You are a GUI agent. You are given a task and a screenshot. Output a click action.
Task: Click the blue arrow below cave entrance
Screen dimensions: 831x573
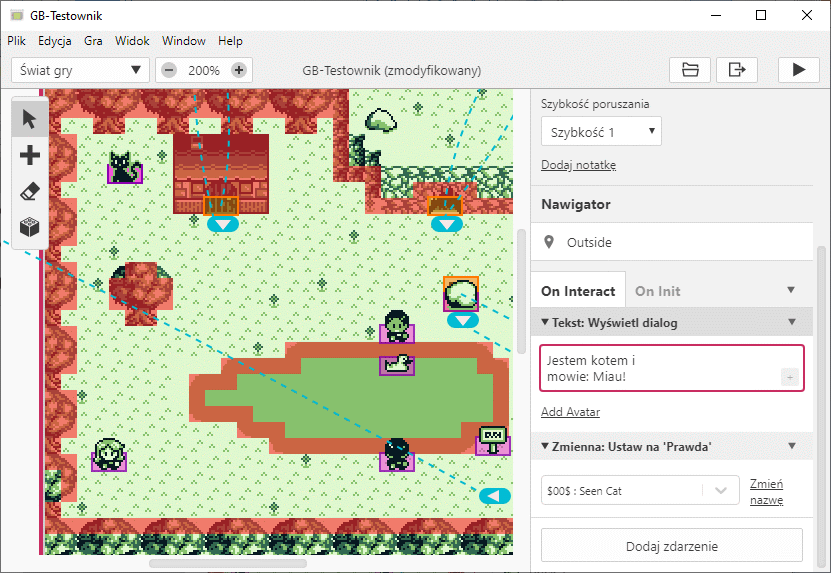[447, 225]
